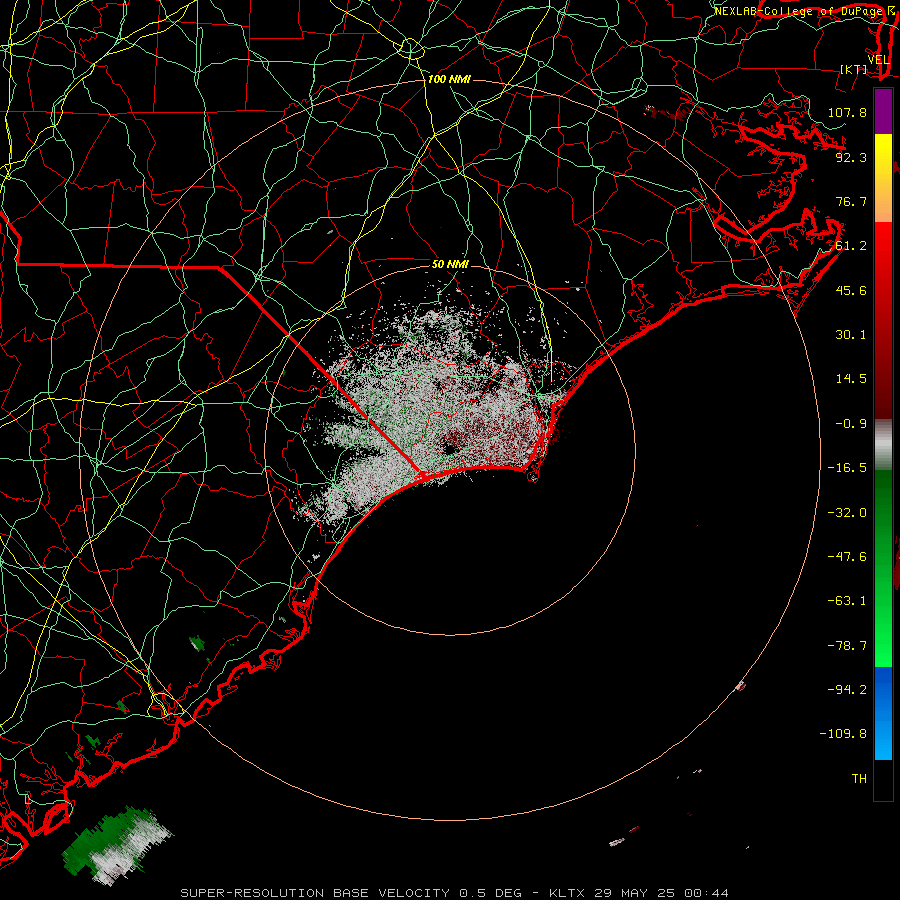Click the TH label on the legend
Screen dimensions: 900x900
(x=859, y=779)
